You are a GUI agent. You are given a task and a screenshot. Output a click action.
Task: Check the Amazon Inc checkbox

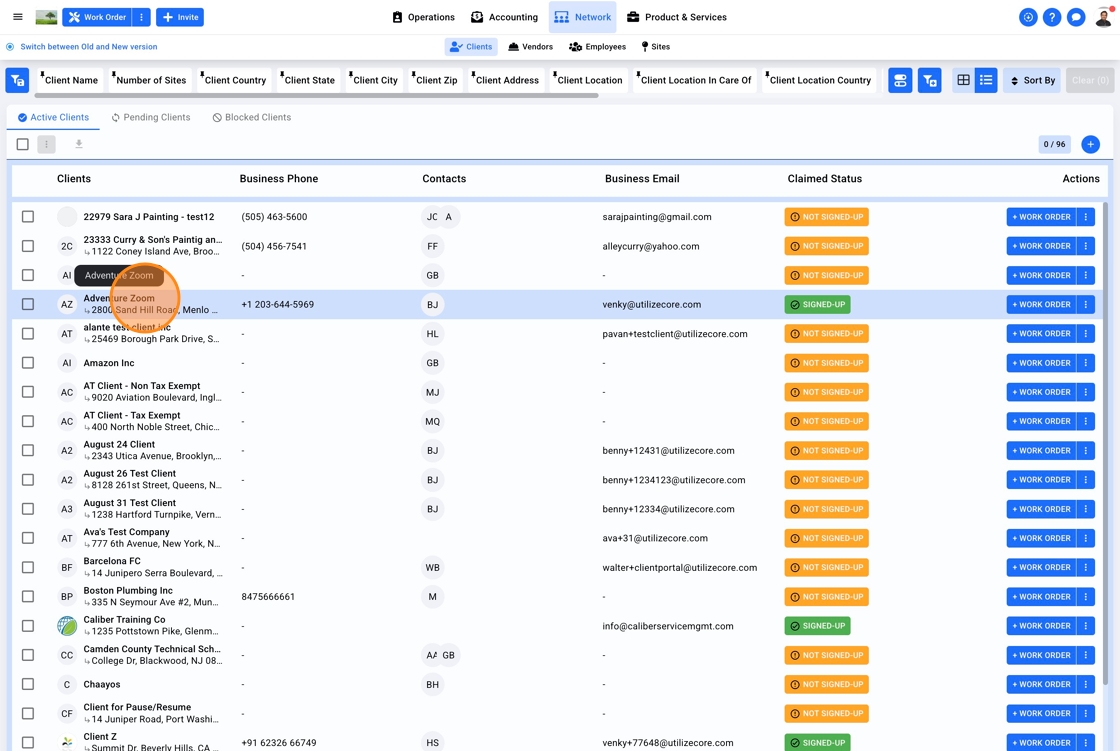click(28, 363)
